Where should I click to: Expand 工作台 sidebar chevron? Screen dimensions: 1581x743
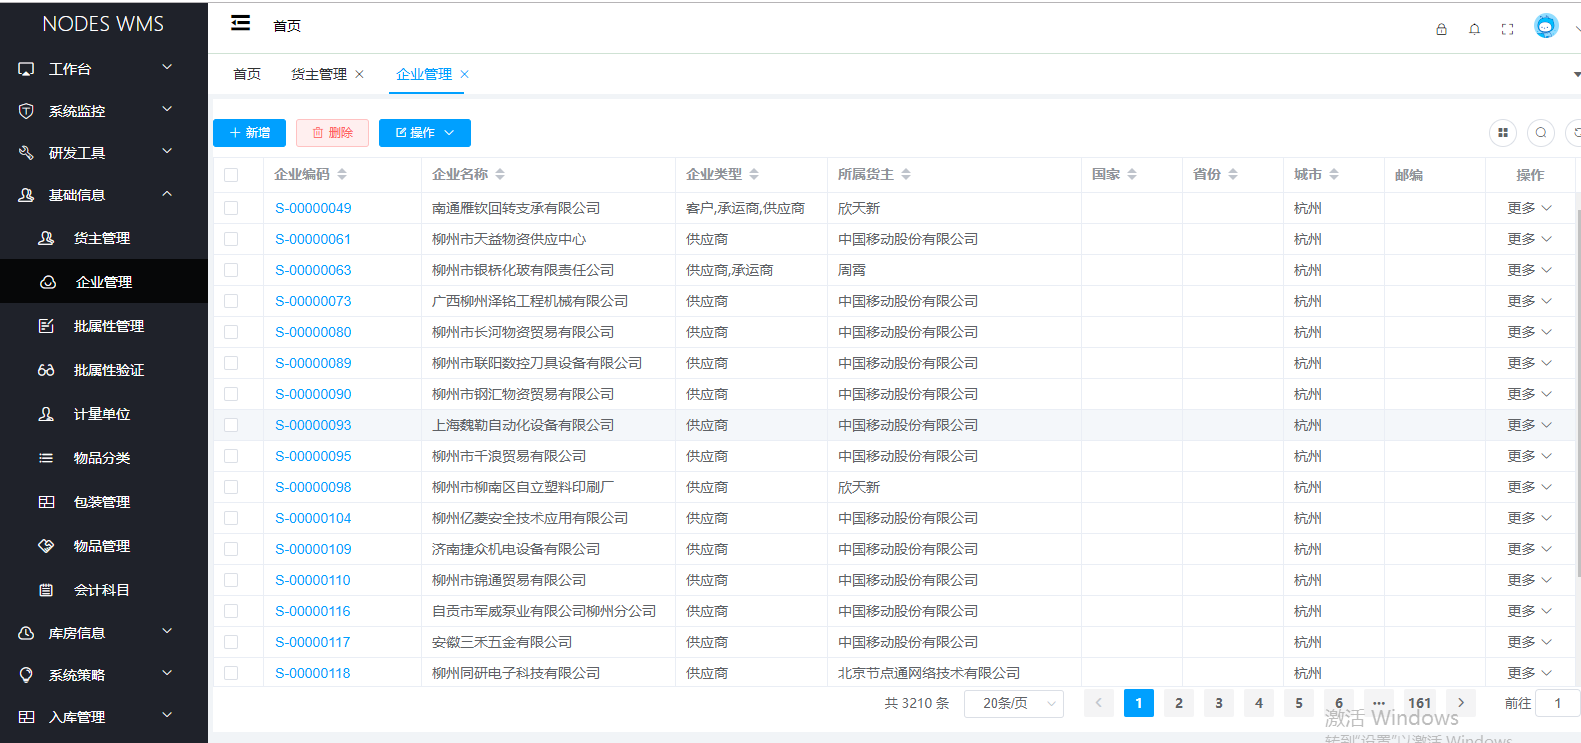167,67
